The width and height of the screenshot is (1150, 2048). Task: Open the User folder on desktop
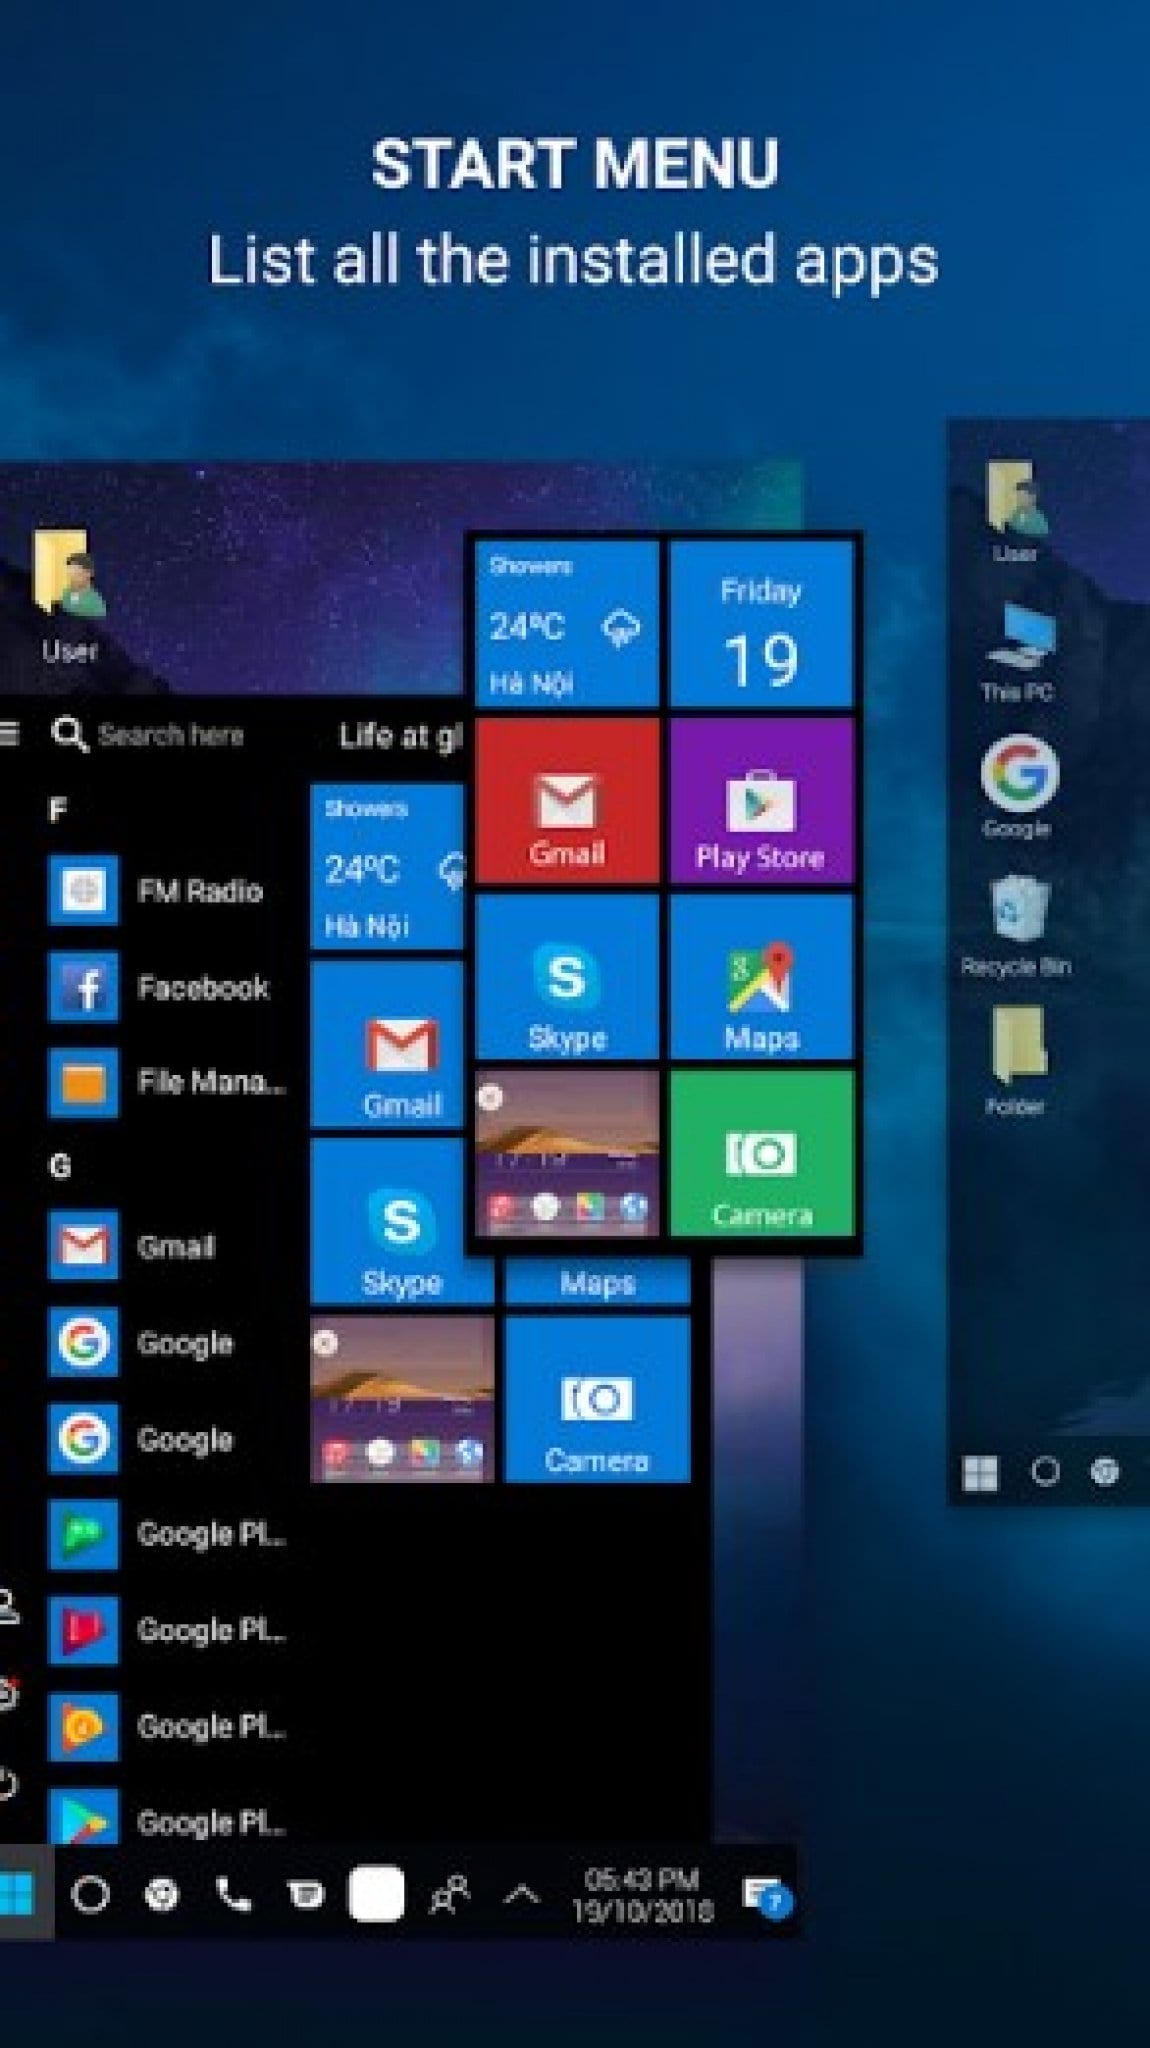[69, 596]
